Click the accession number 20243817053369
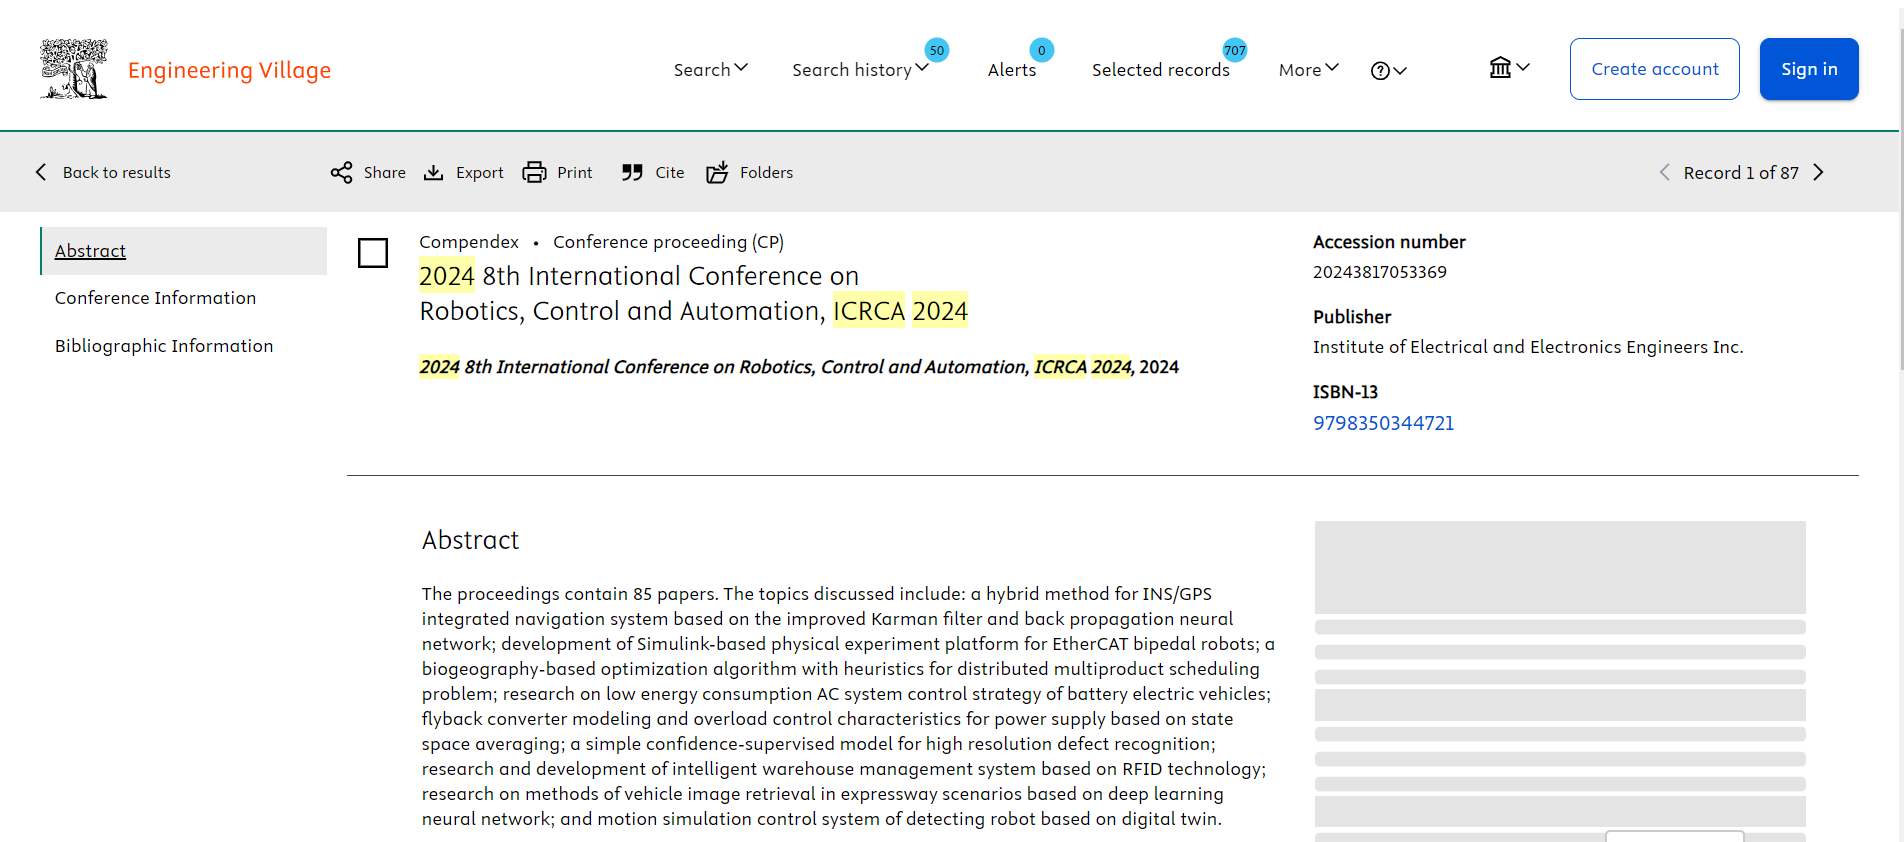The height and width of the screenshot is (842, 1904). pyautogui.click(x=1379, y=272)
